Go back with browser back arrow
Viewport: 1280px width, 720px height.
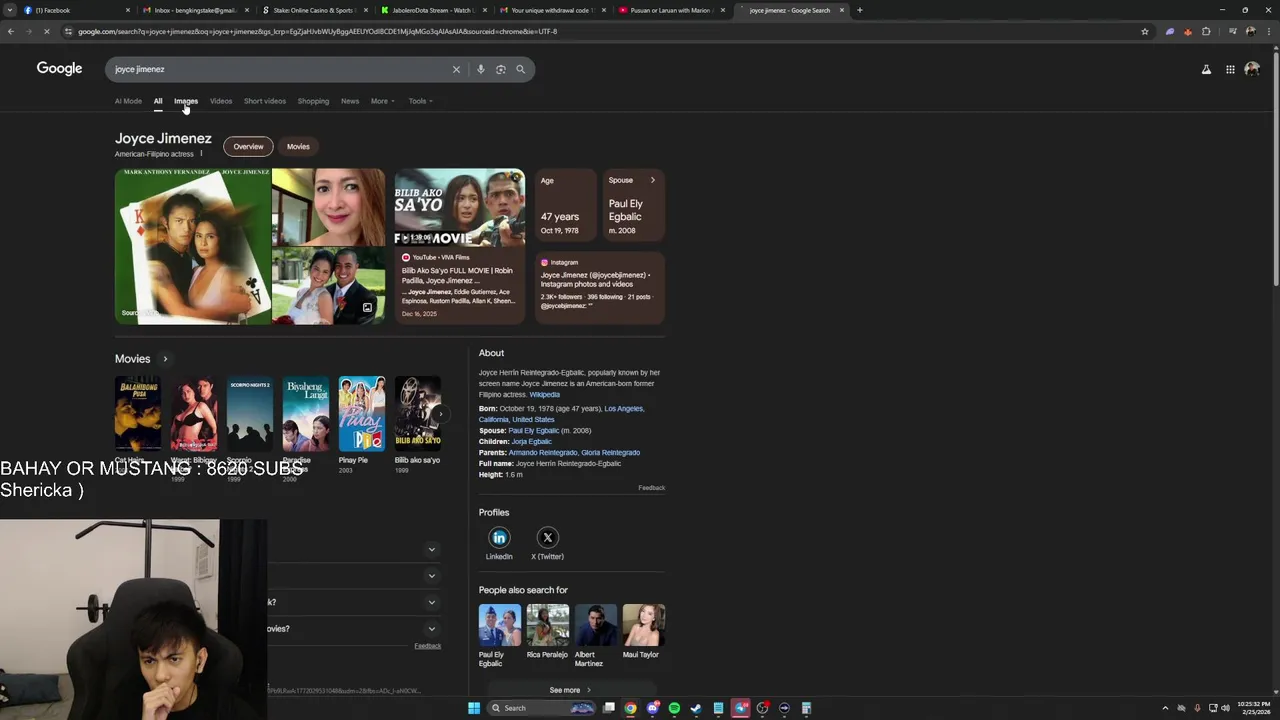tap(10, 31)
